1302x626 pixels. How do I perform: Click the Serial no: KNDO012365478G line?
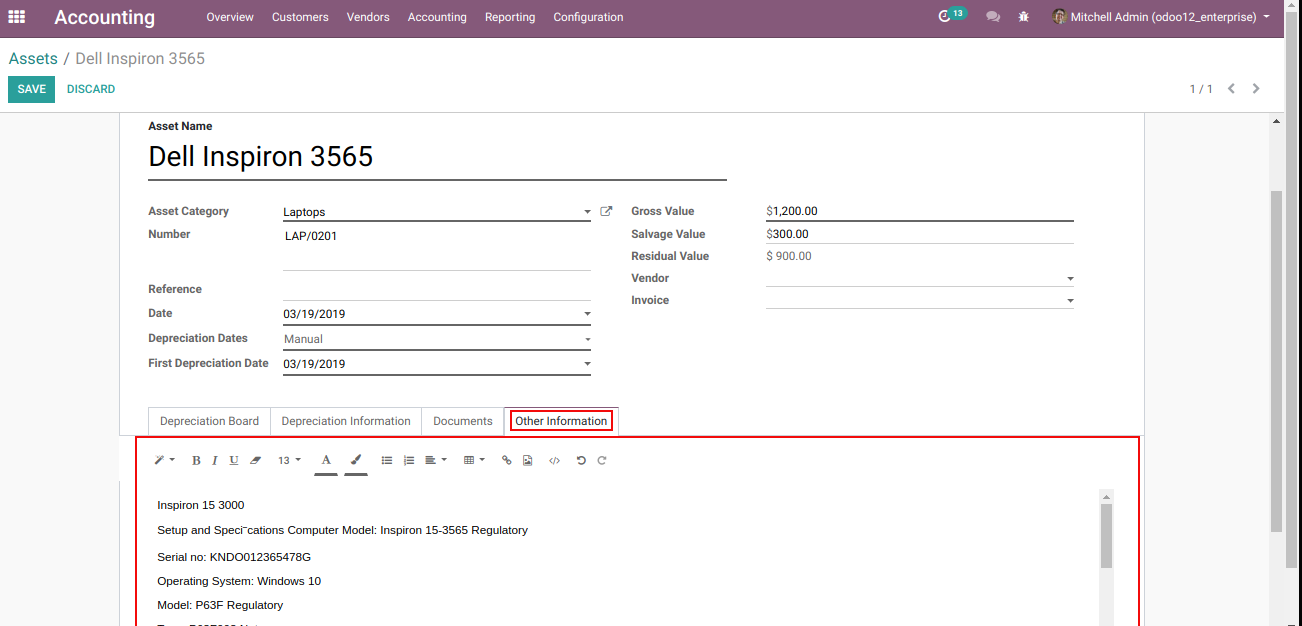(234, 557)
